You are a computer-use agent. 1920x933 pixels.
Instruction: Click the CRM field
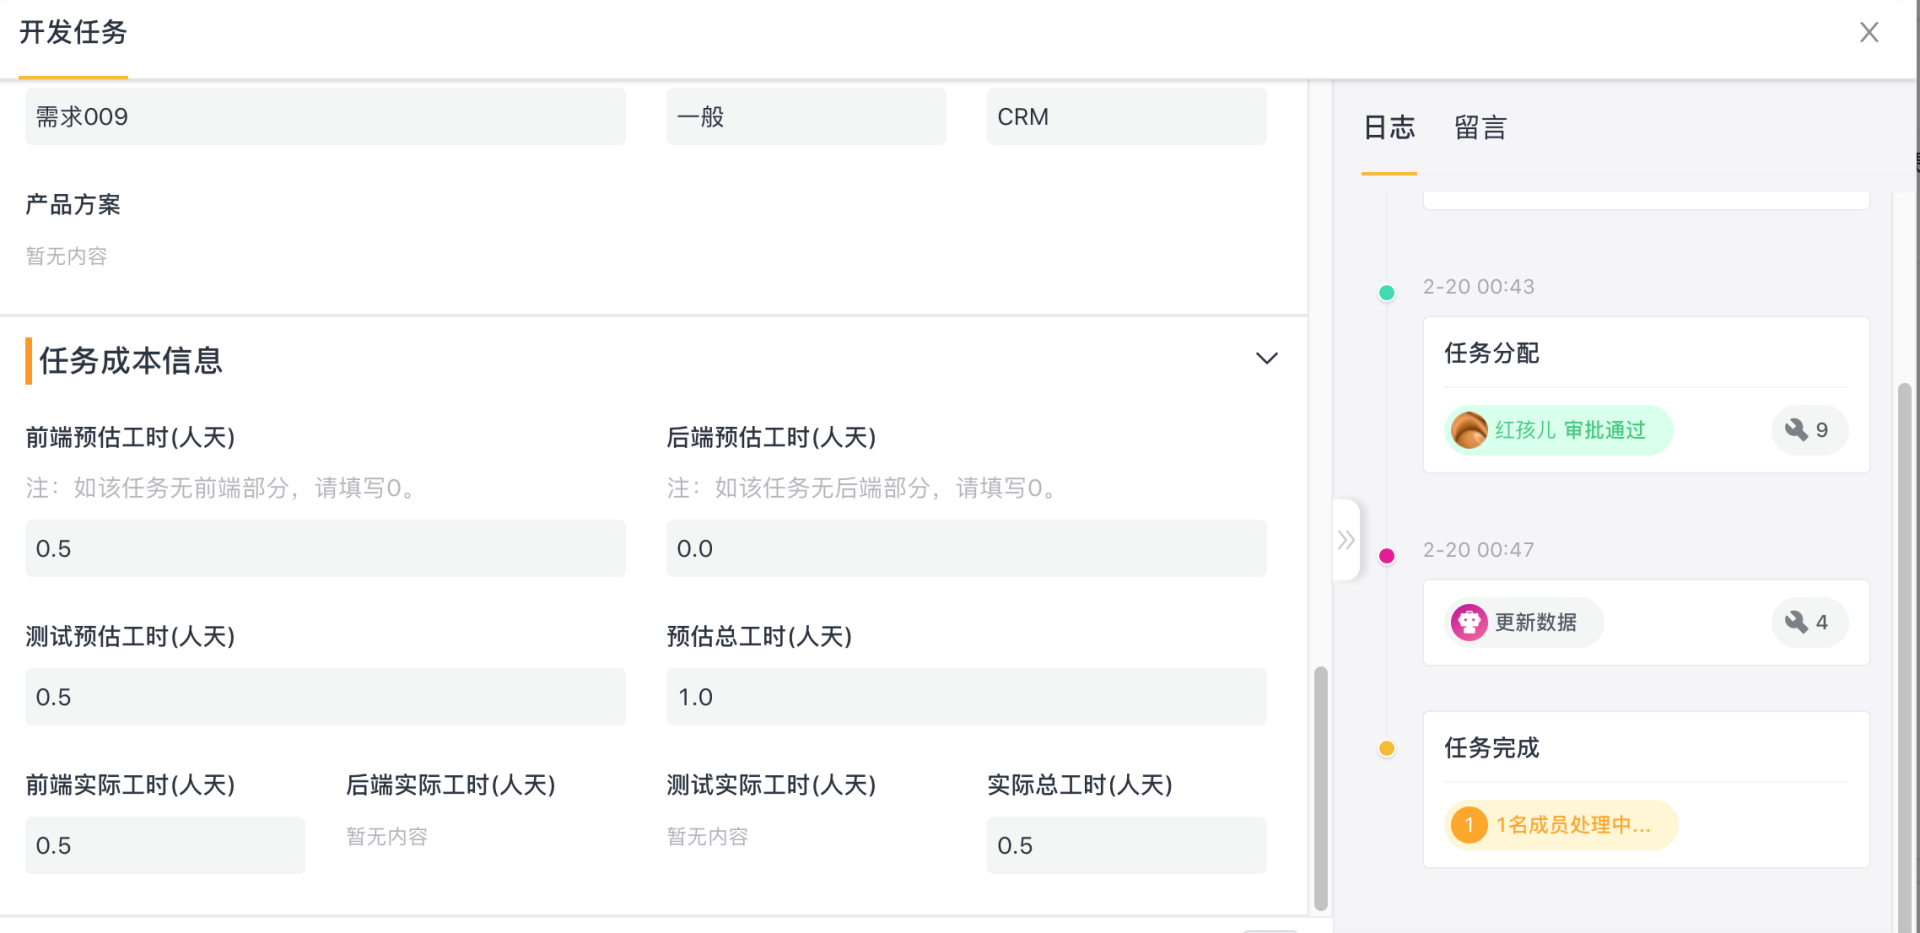click(x=1127, y=117)
